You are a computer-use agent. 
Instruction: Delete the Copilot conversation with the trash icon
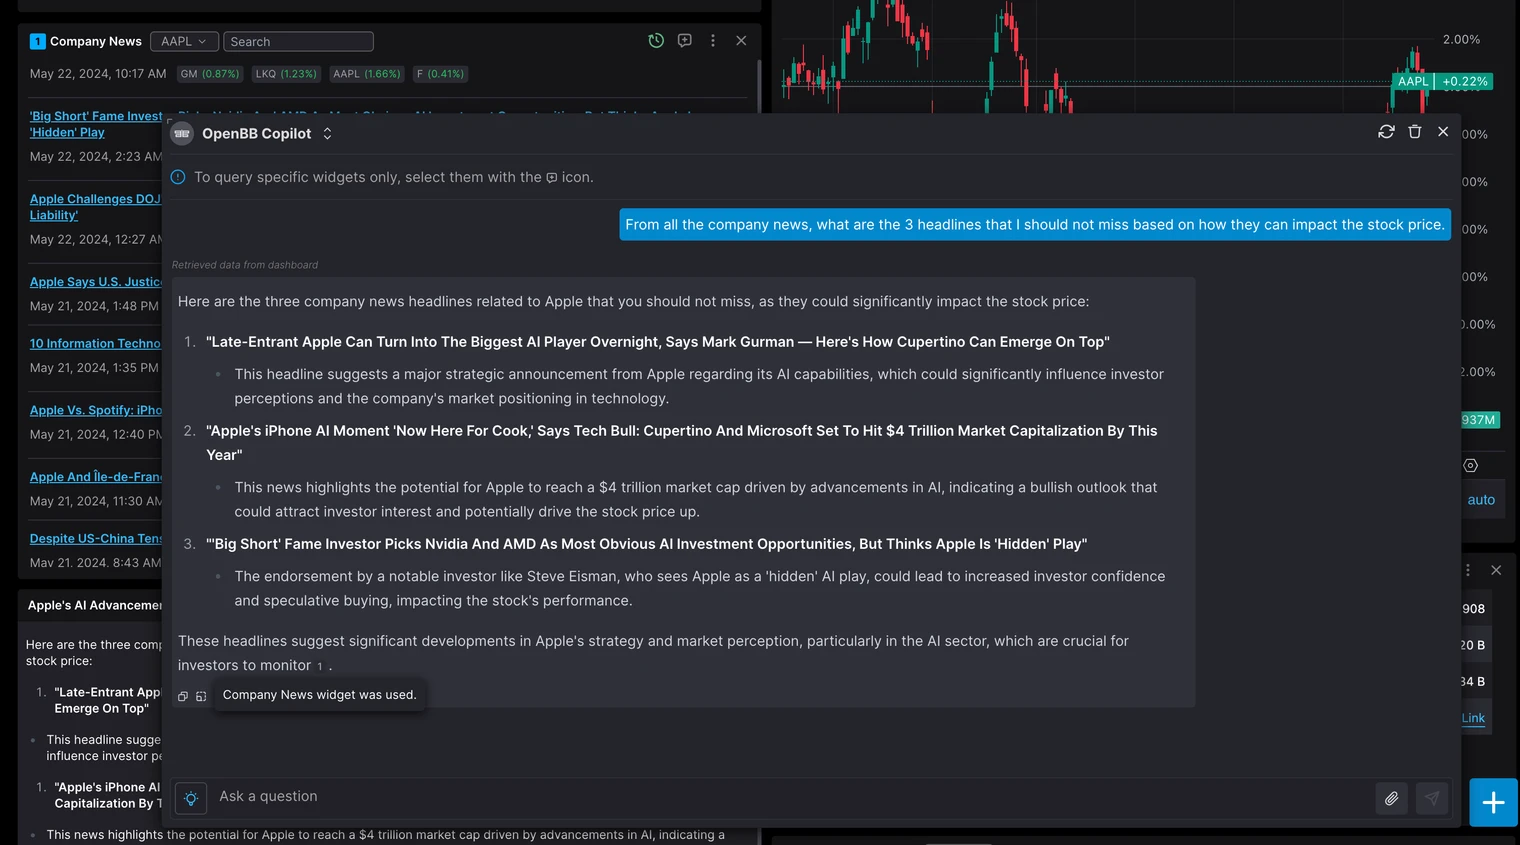tap(1415, 132)
